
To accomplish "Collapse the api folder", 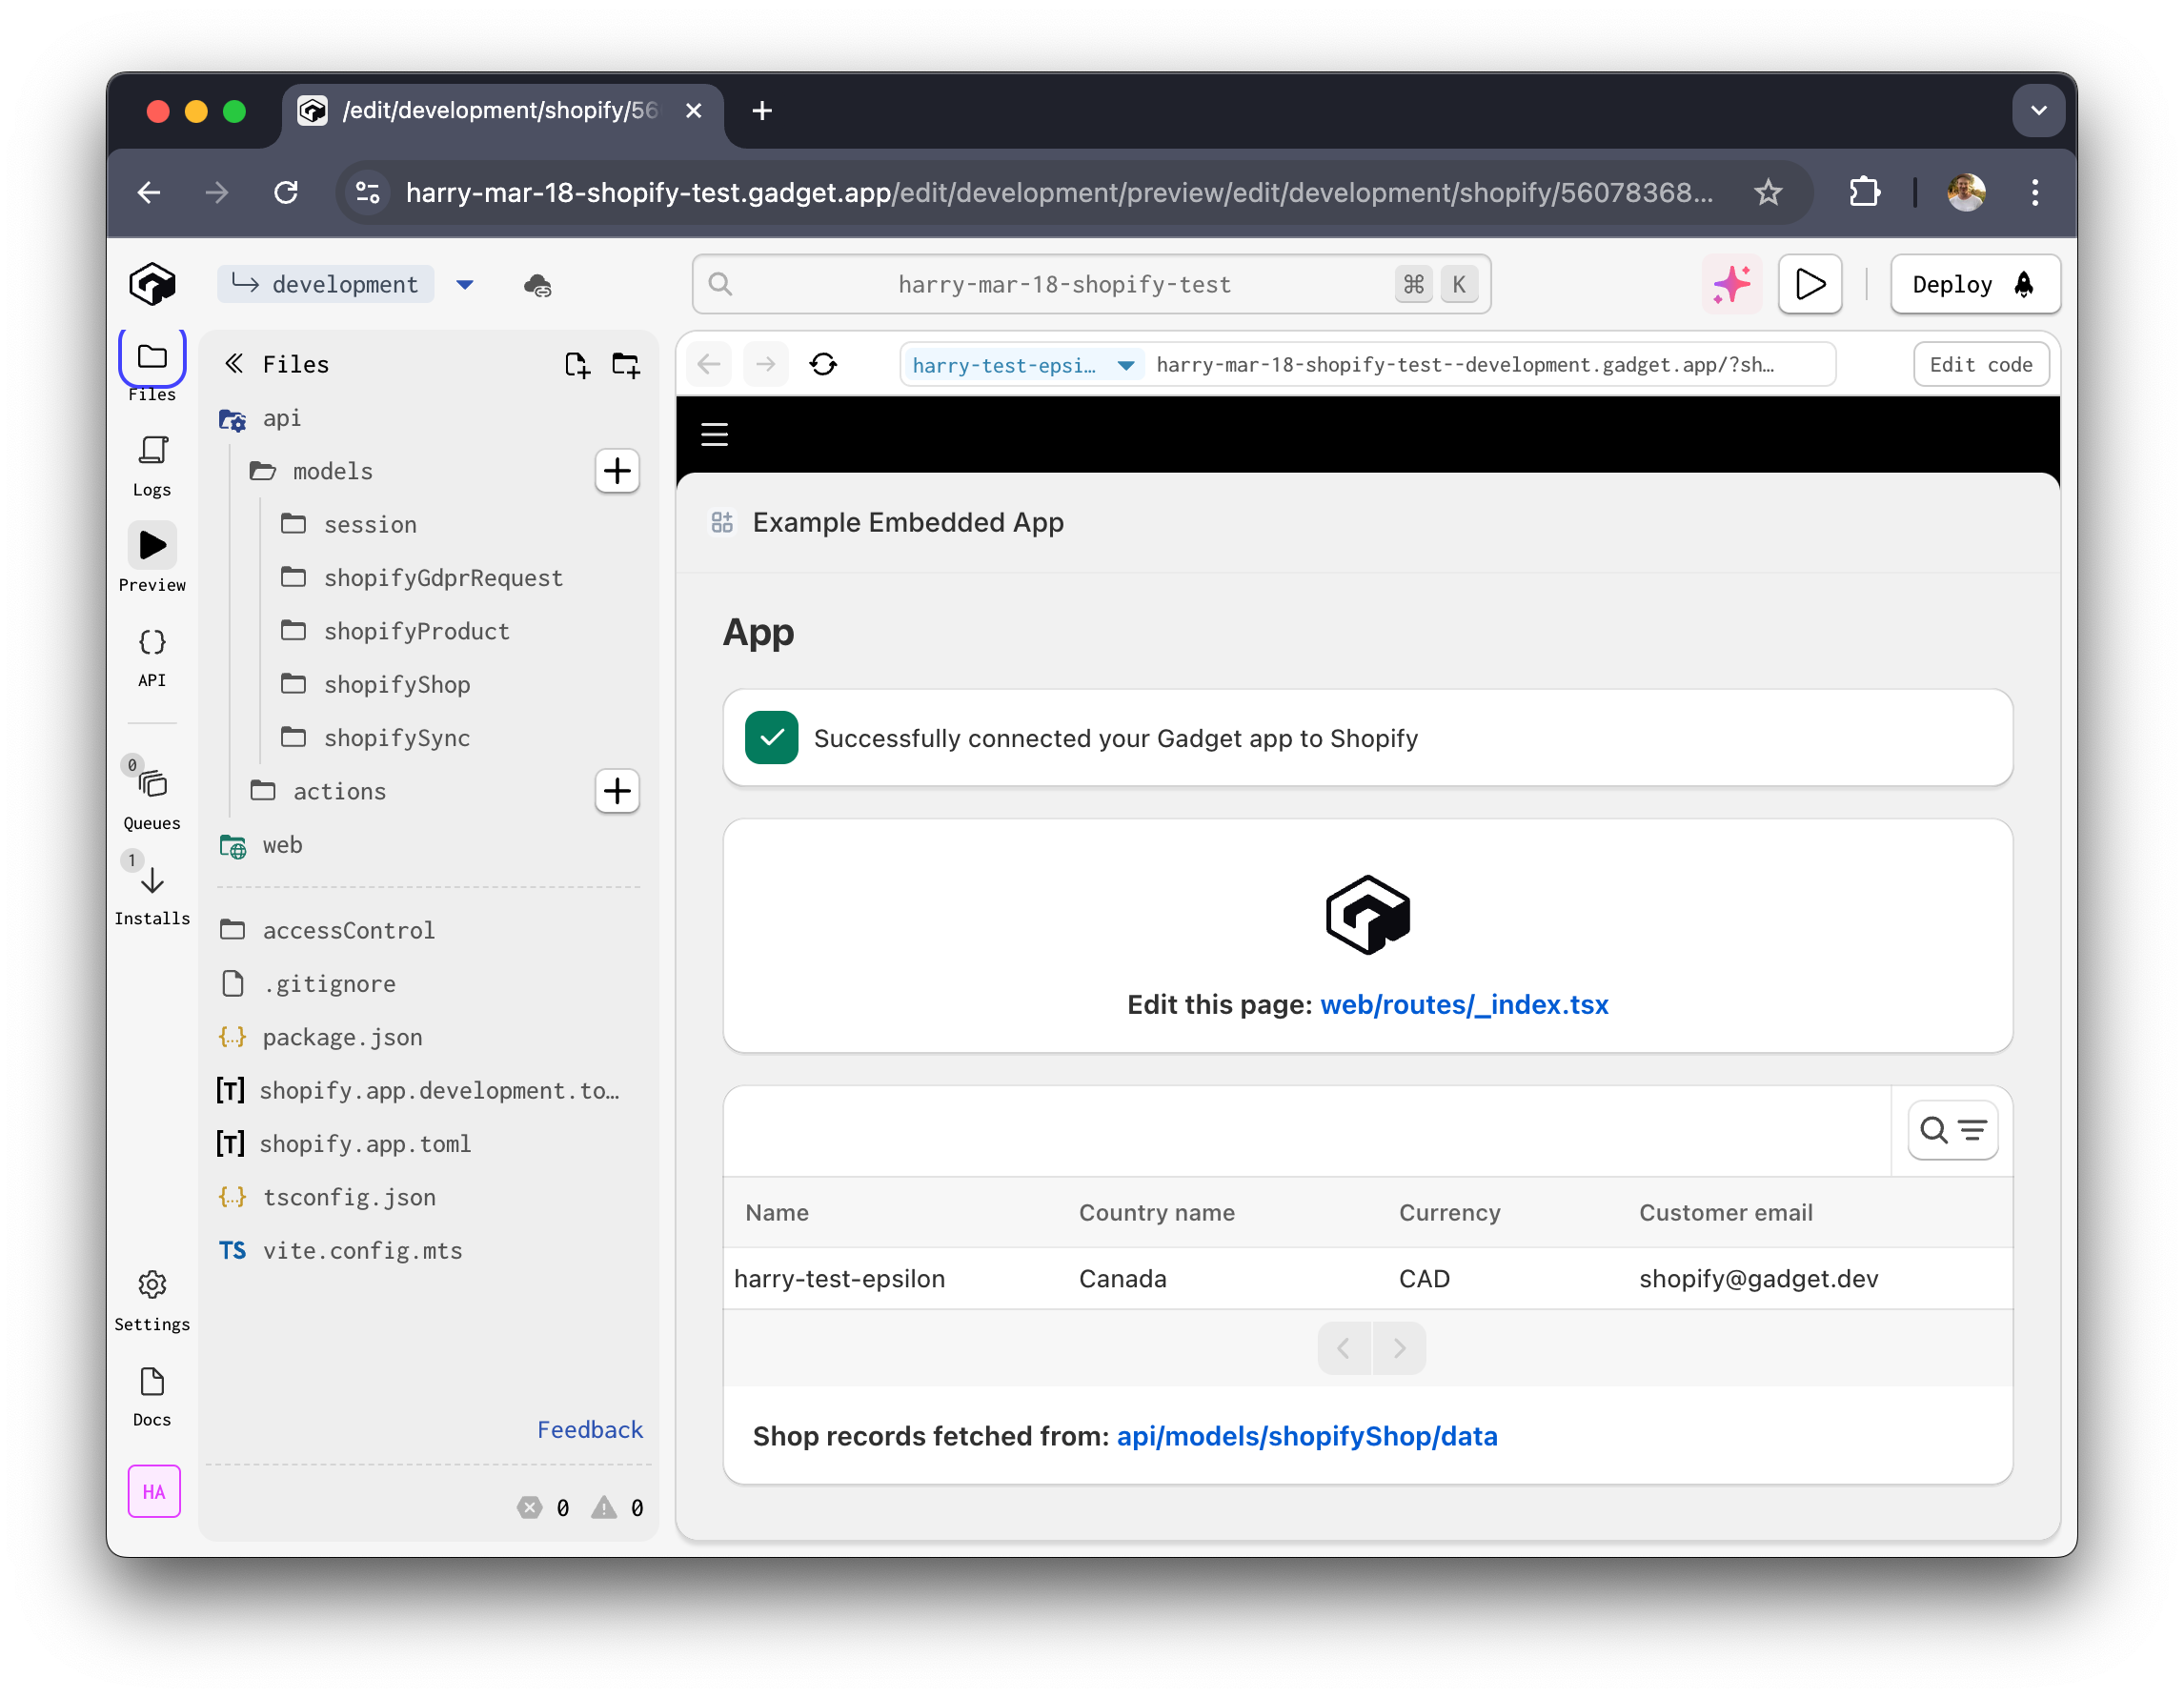I will (x=260, y=418).
